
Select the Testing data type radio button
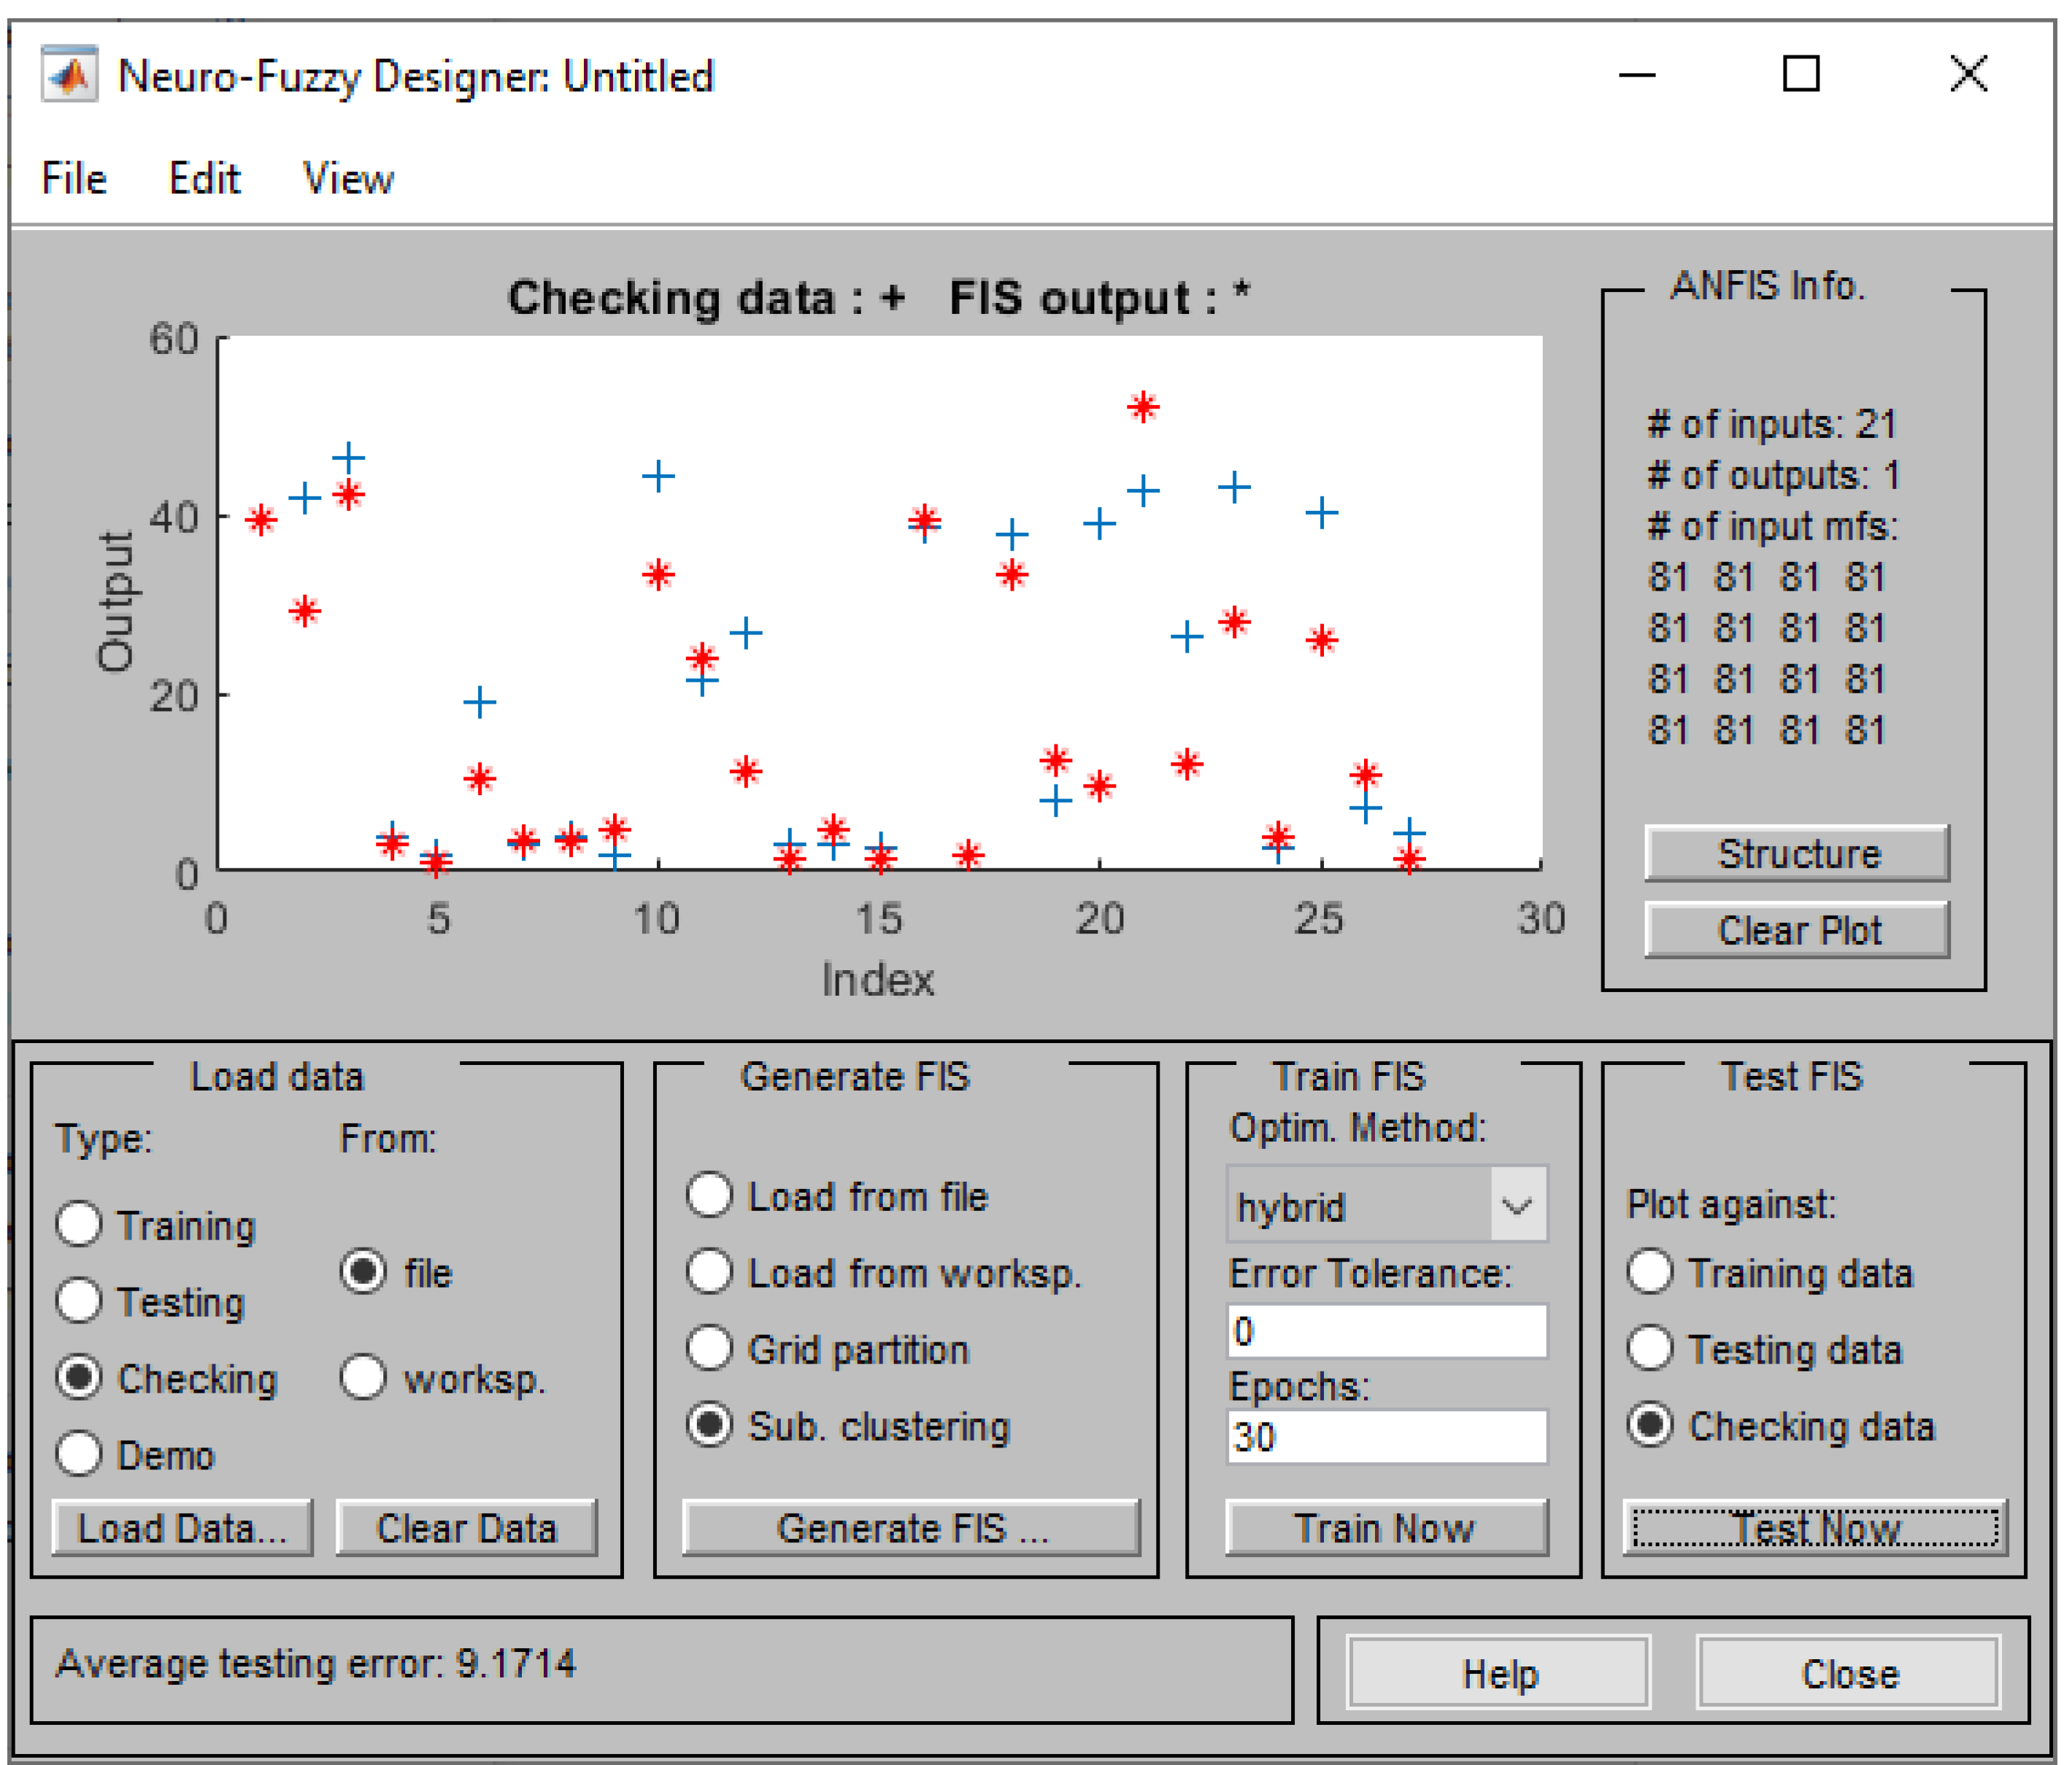pos(79,1301)
